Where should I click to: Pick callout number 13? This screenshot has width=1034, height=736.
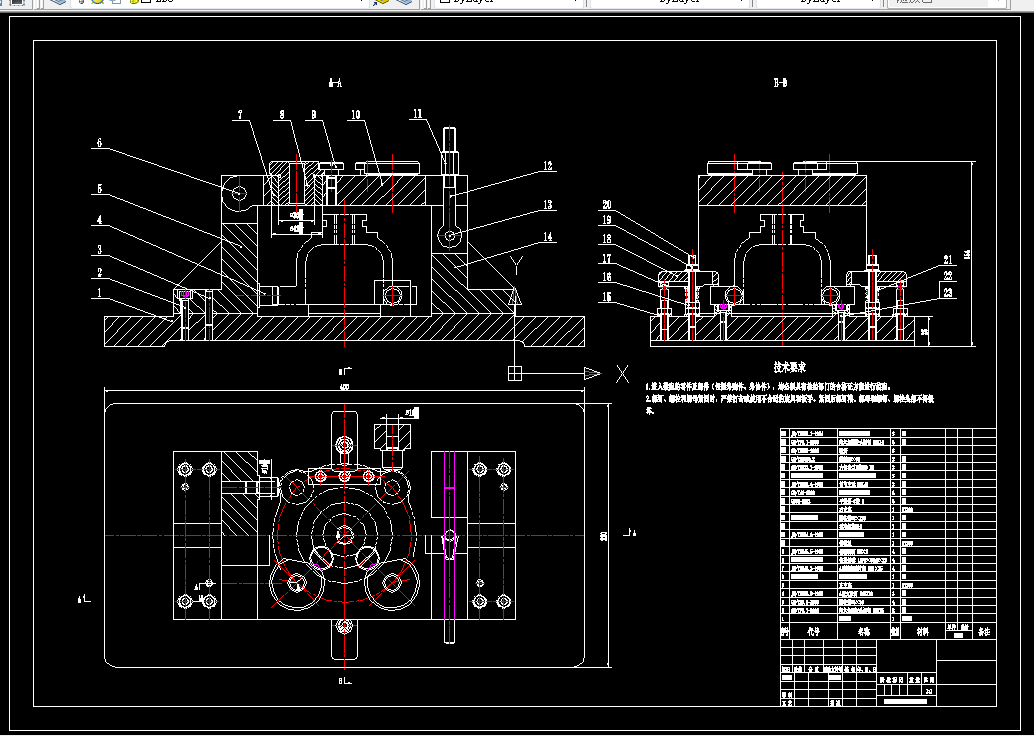point(548,205)
